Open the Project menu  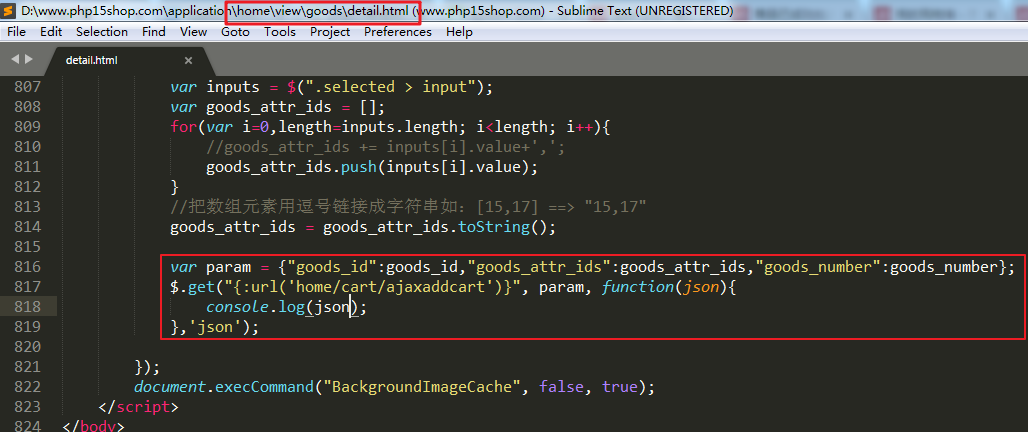click(x=330, y=32)
